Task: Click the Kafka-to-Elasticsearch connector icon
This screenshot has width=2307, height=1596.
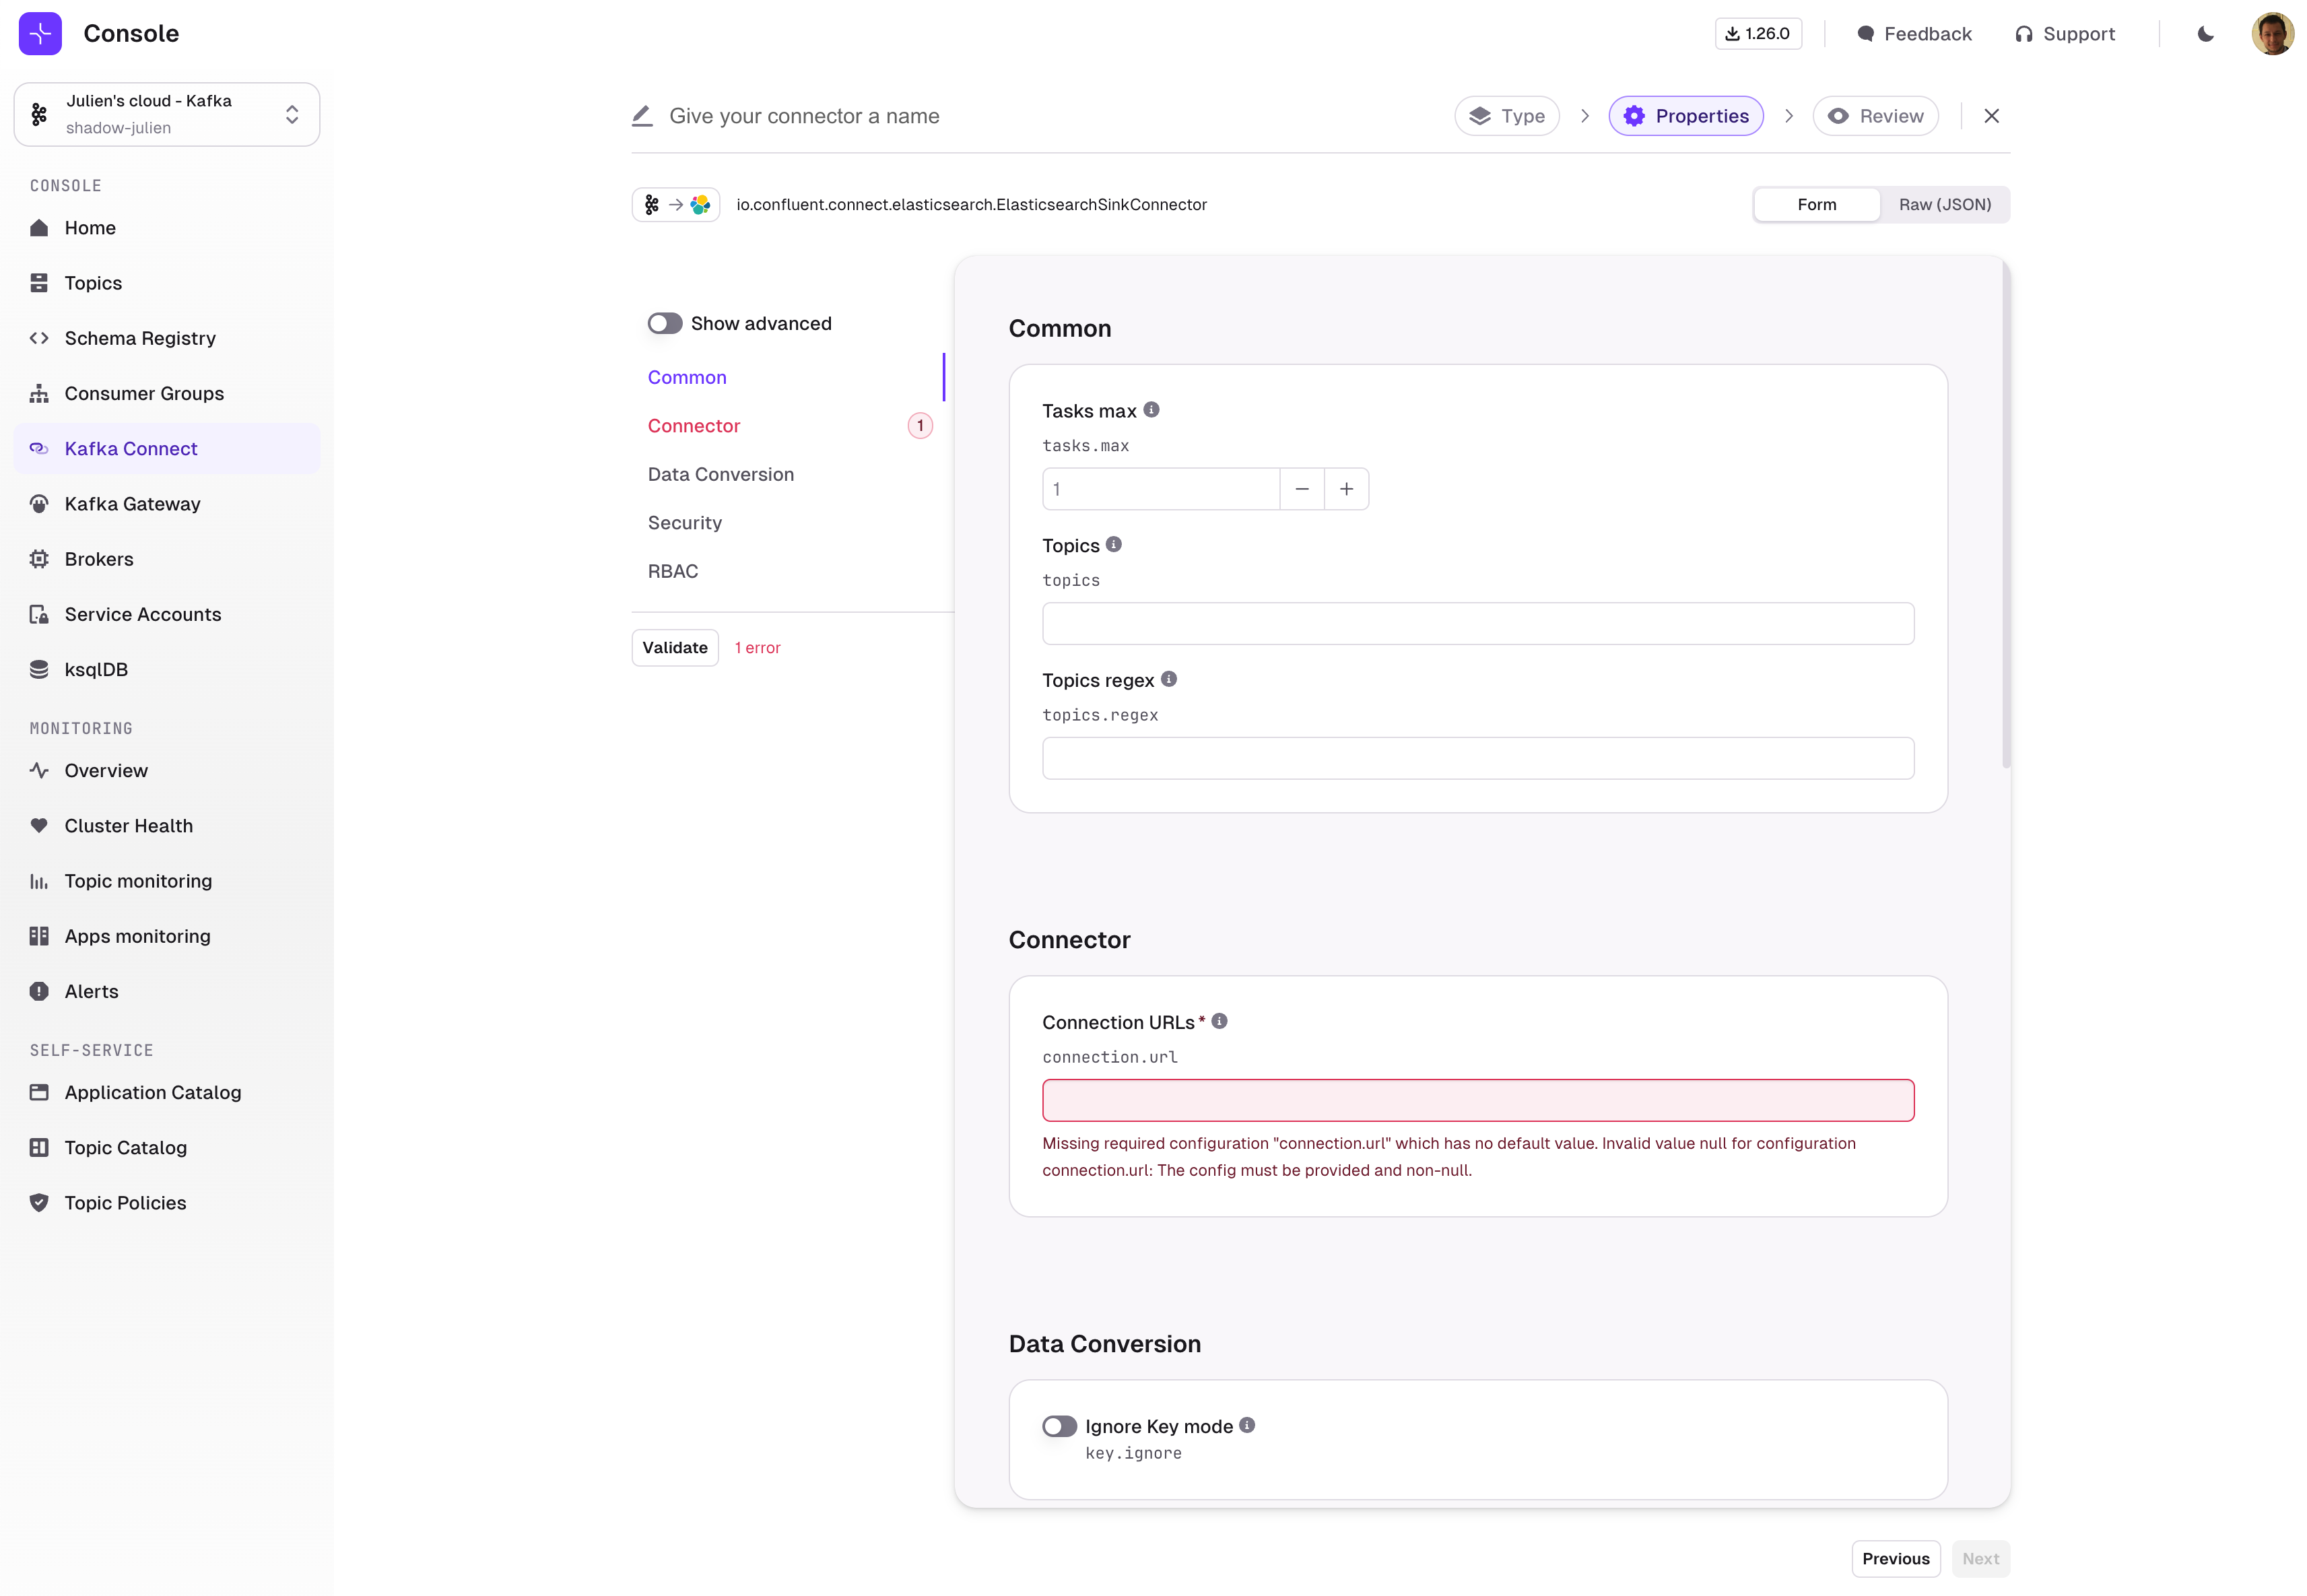Action: tap(676, 204)
